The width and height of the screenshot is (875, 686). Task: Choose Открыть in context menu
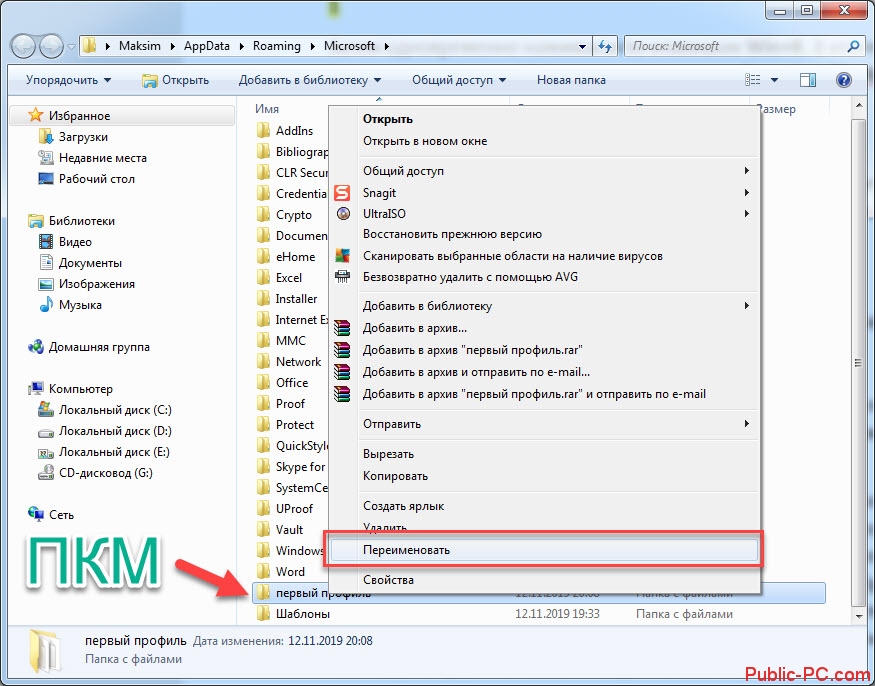coord(545,119)
